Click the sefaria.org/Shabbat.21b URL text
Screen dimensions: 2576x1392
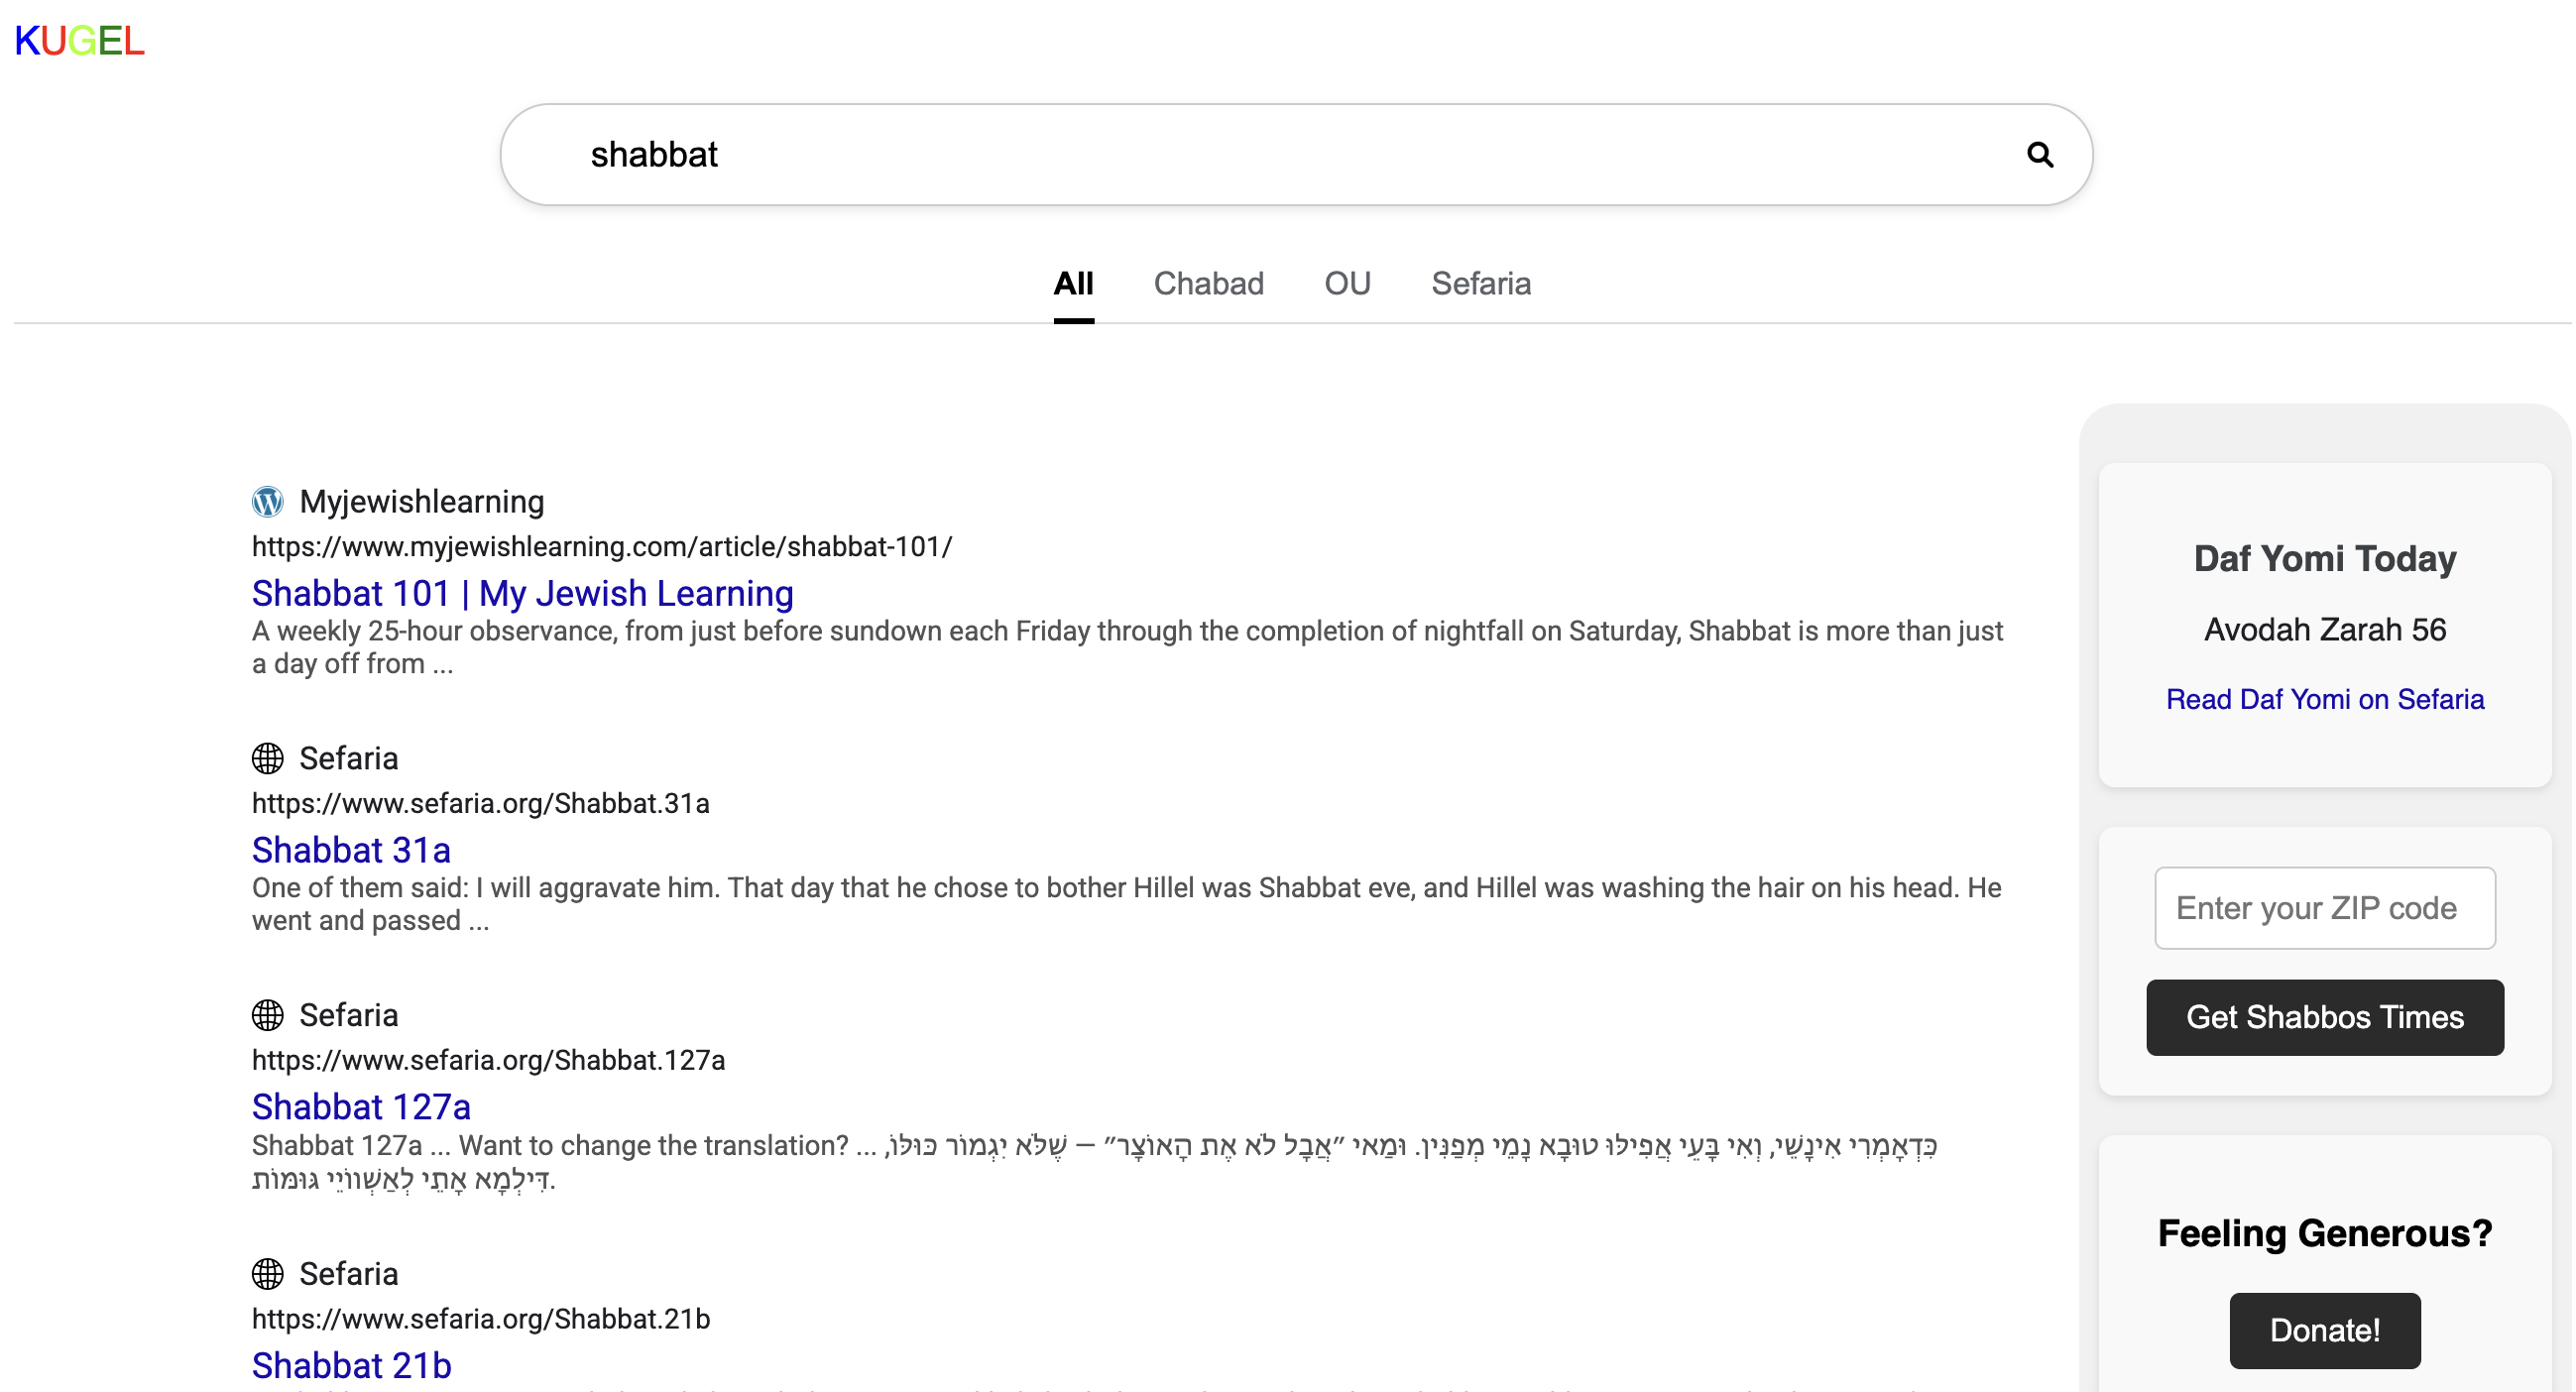(481, 1320)
